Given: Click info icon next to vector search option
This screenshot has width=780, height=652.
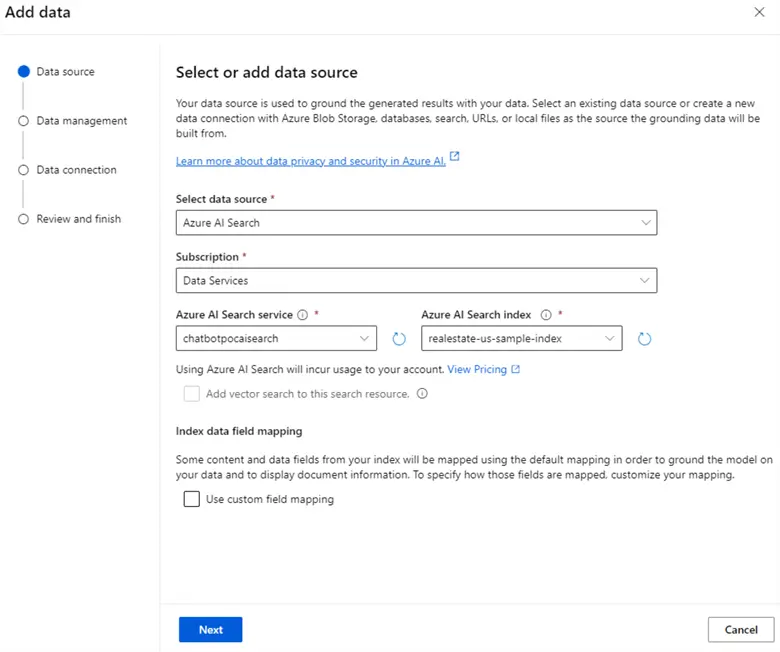Looking at the screenshot, I should [421, 394].
